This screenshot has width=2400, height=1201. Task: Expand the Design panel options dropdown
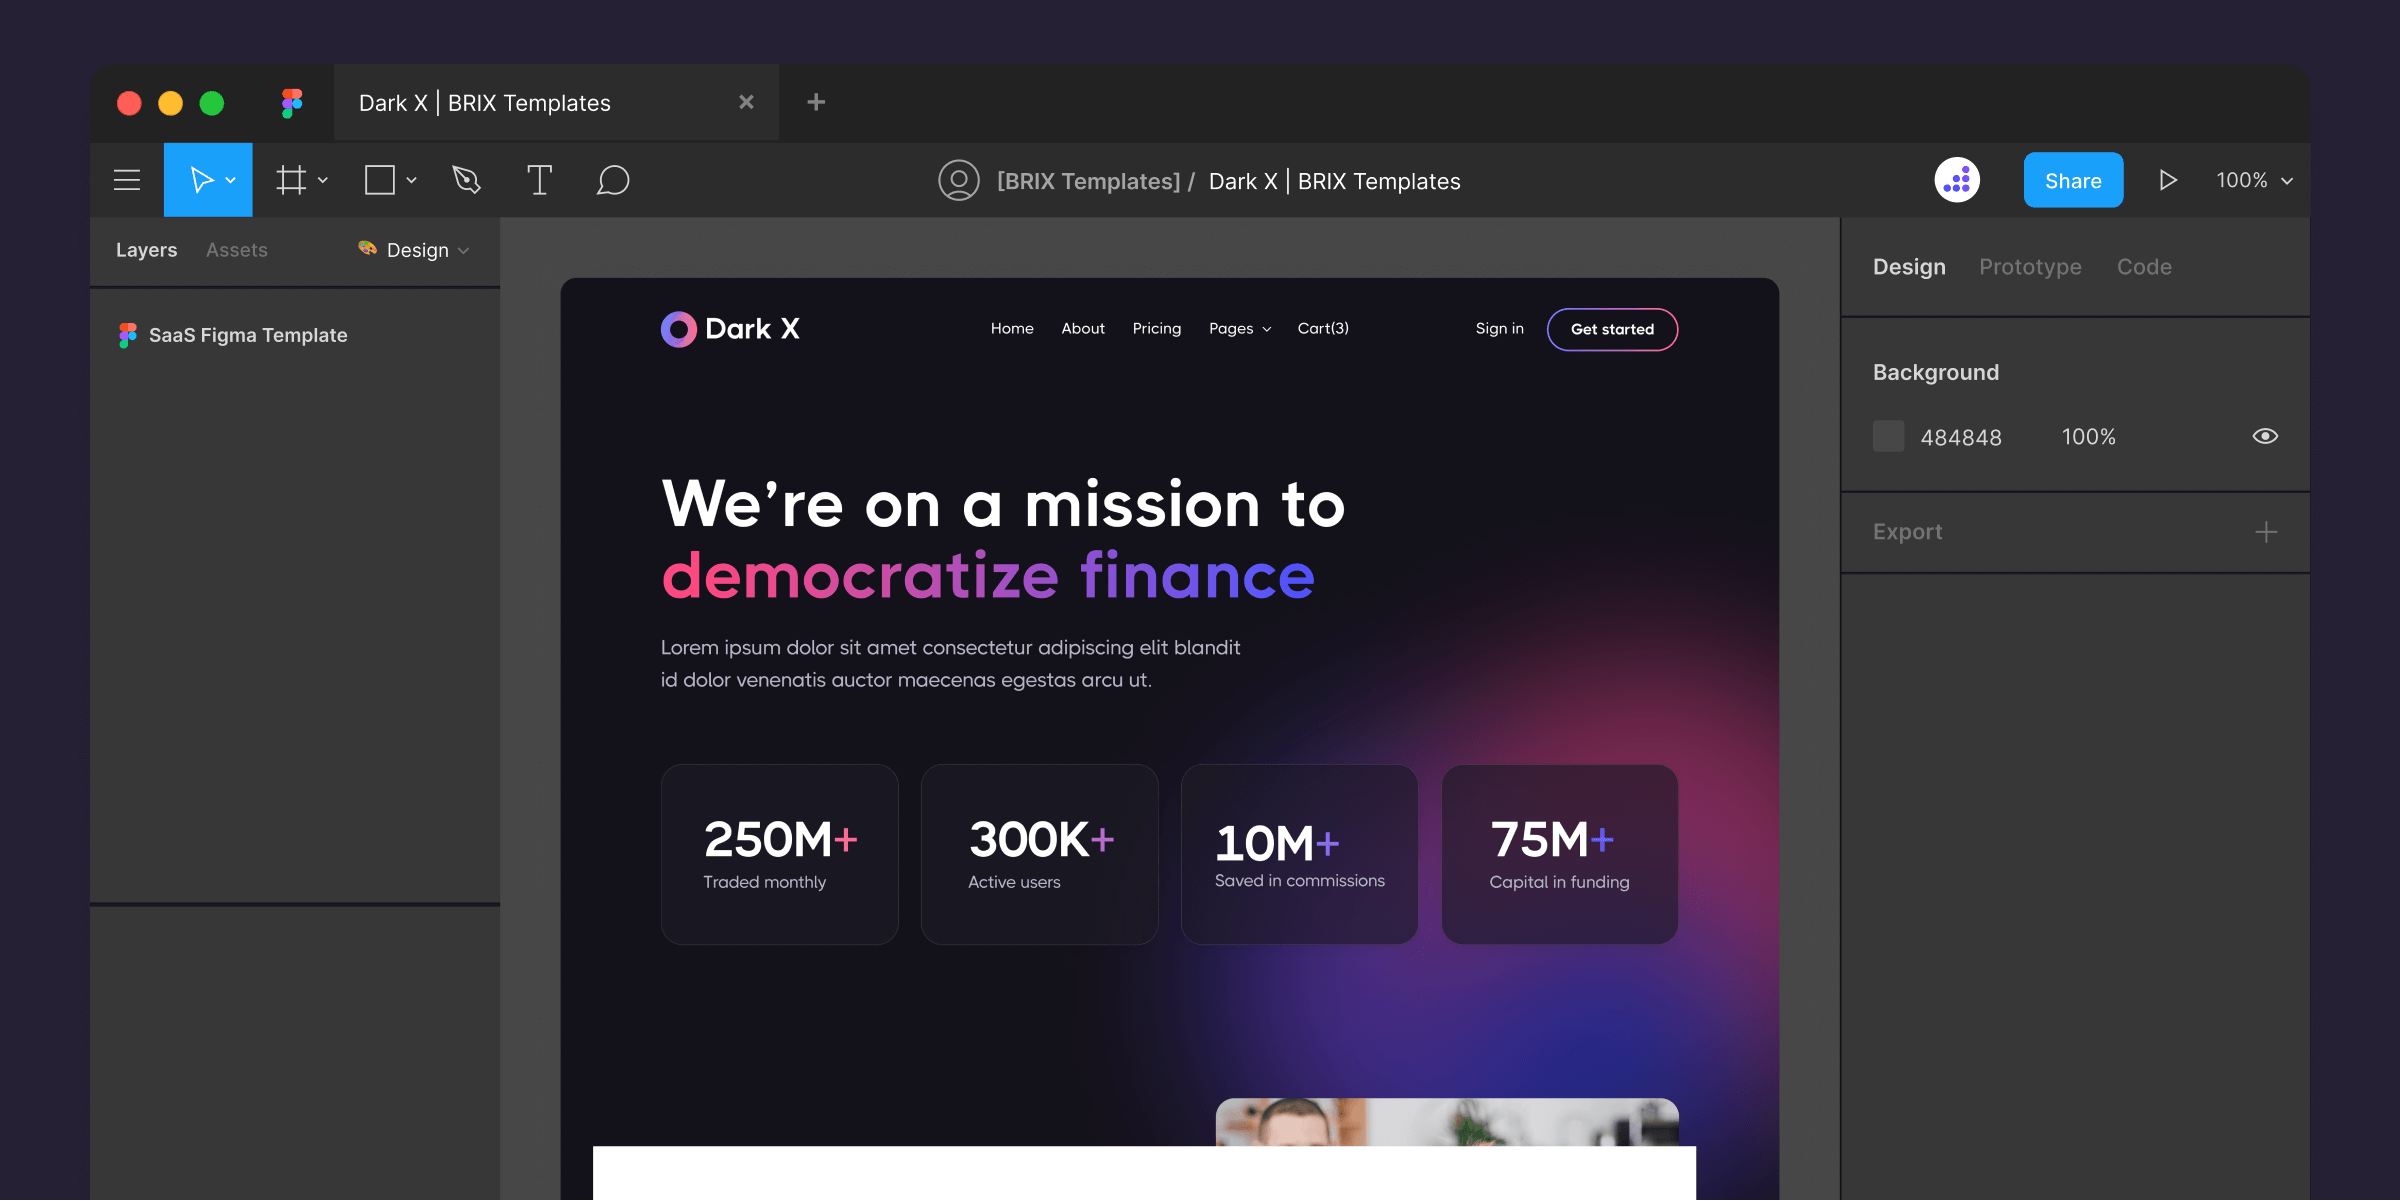tap(467, 250)
